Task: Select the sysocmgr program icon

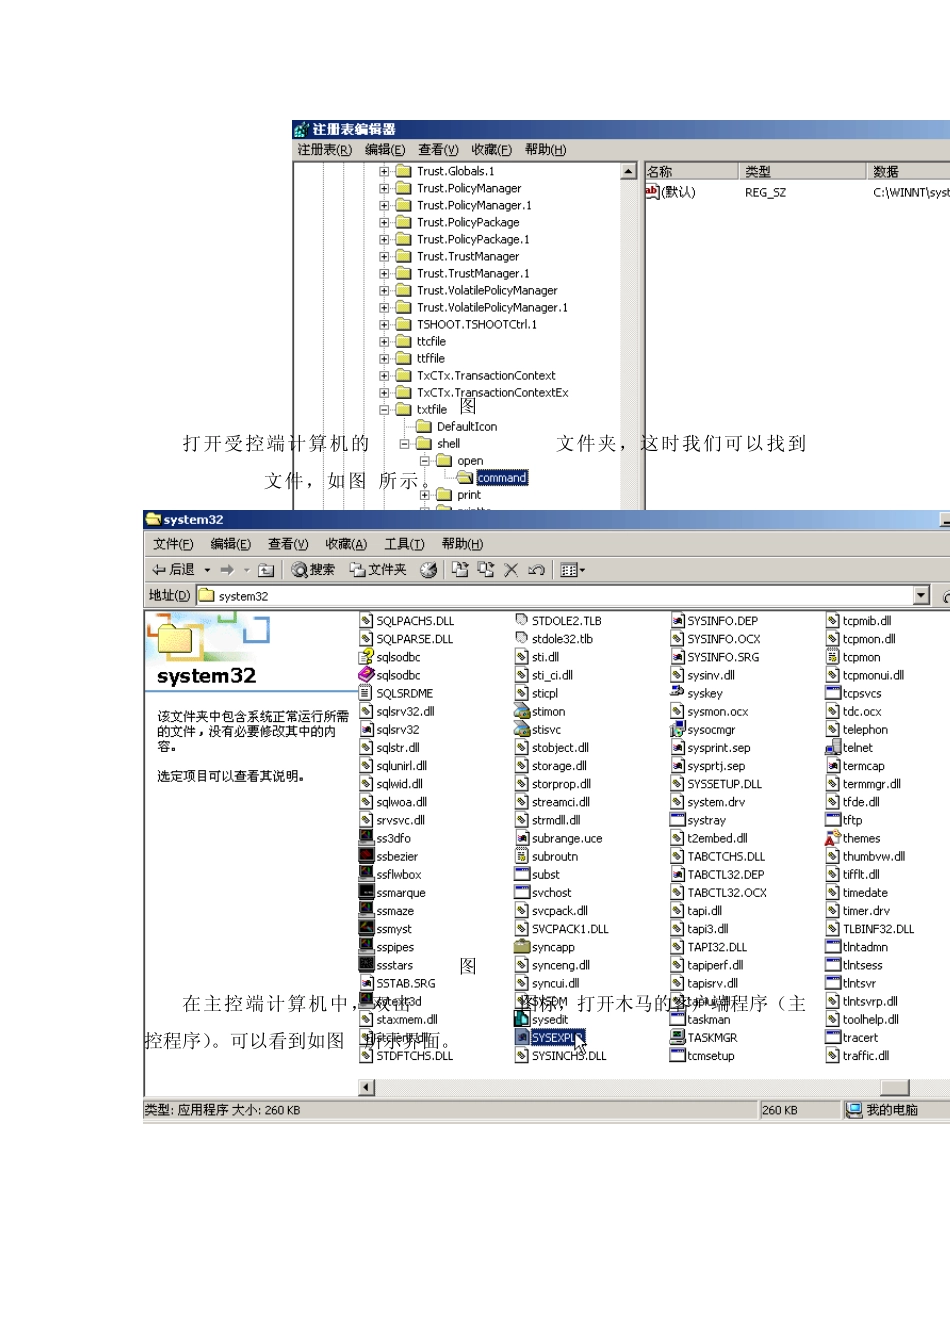Action: click(x=677, y=730)
